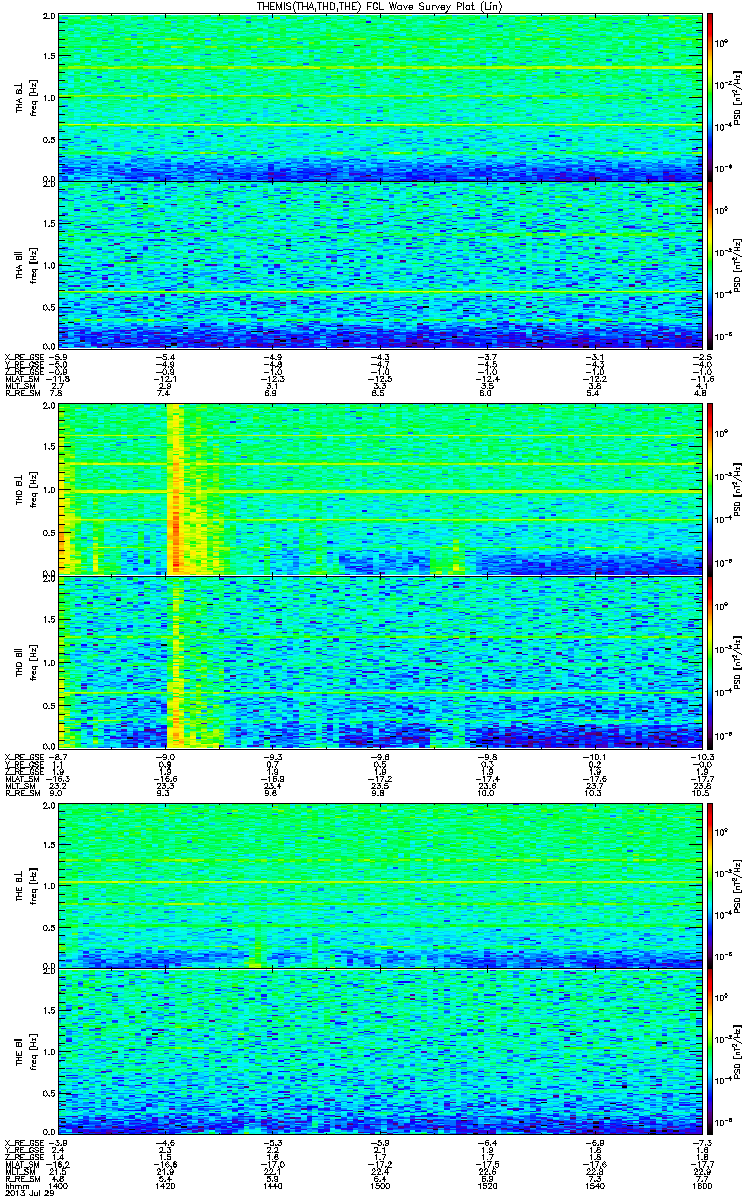Click the THEMIS FGL Wave Survey Plot title
Viewport: 750px width, 1200px height.
pos(381,7)
